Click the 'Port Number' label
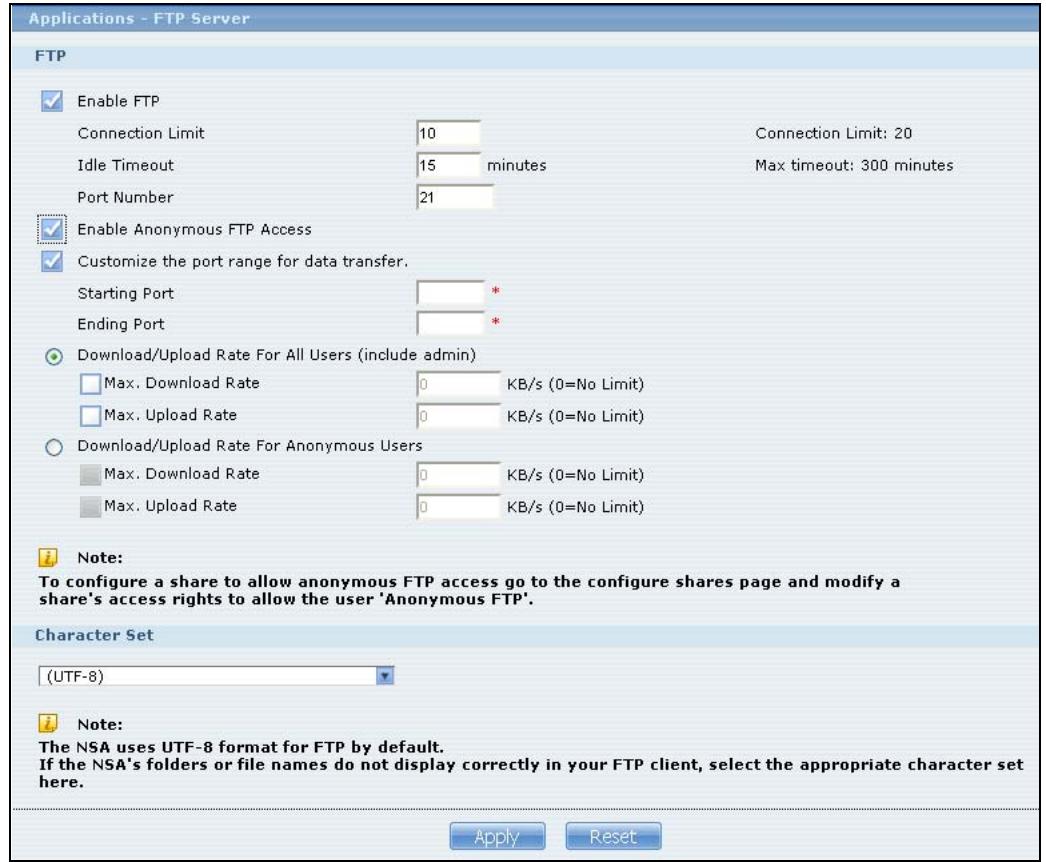Screen dimensions: 1046x862 click(125, 197)
